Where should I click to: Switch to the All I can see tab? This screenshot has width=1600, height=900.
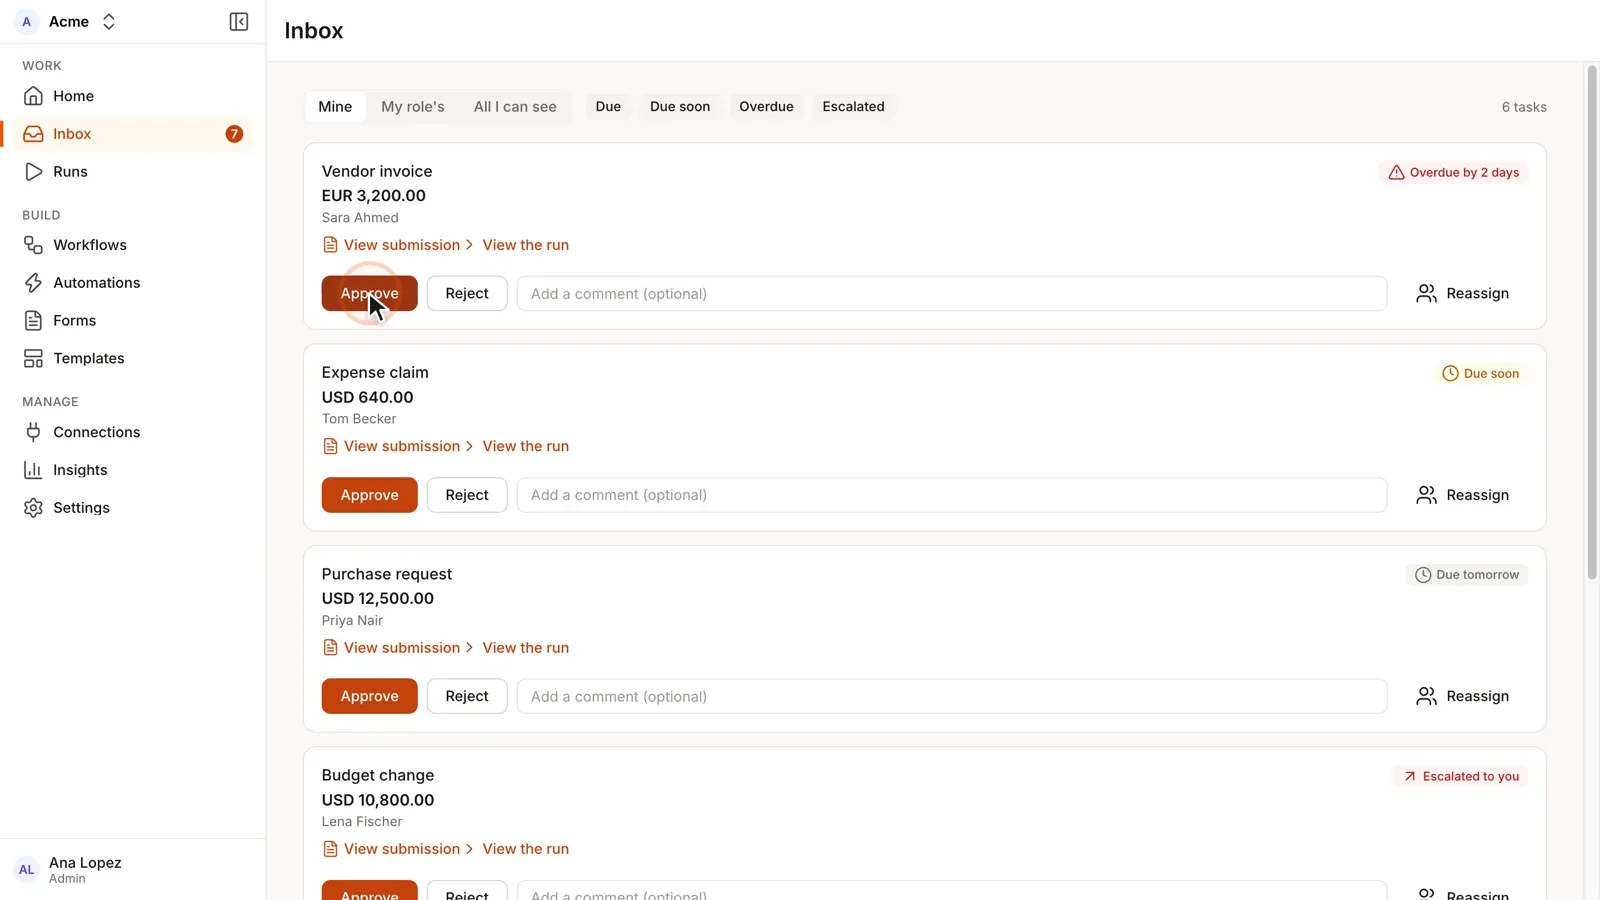515,107
